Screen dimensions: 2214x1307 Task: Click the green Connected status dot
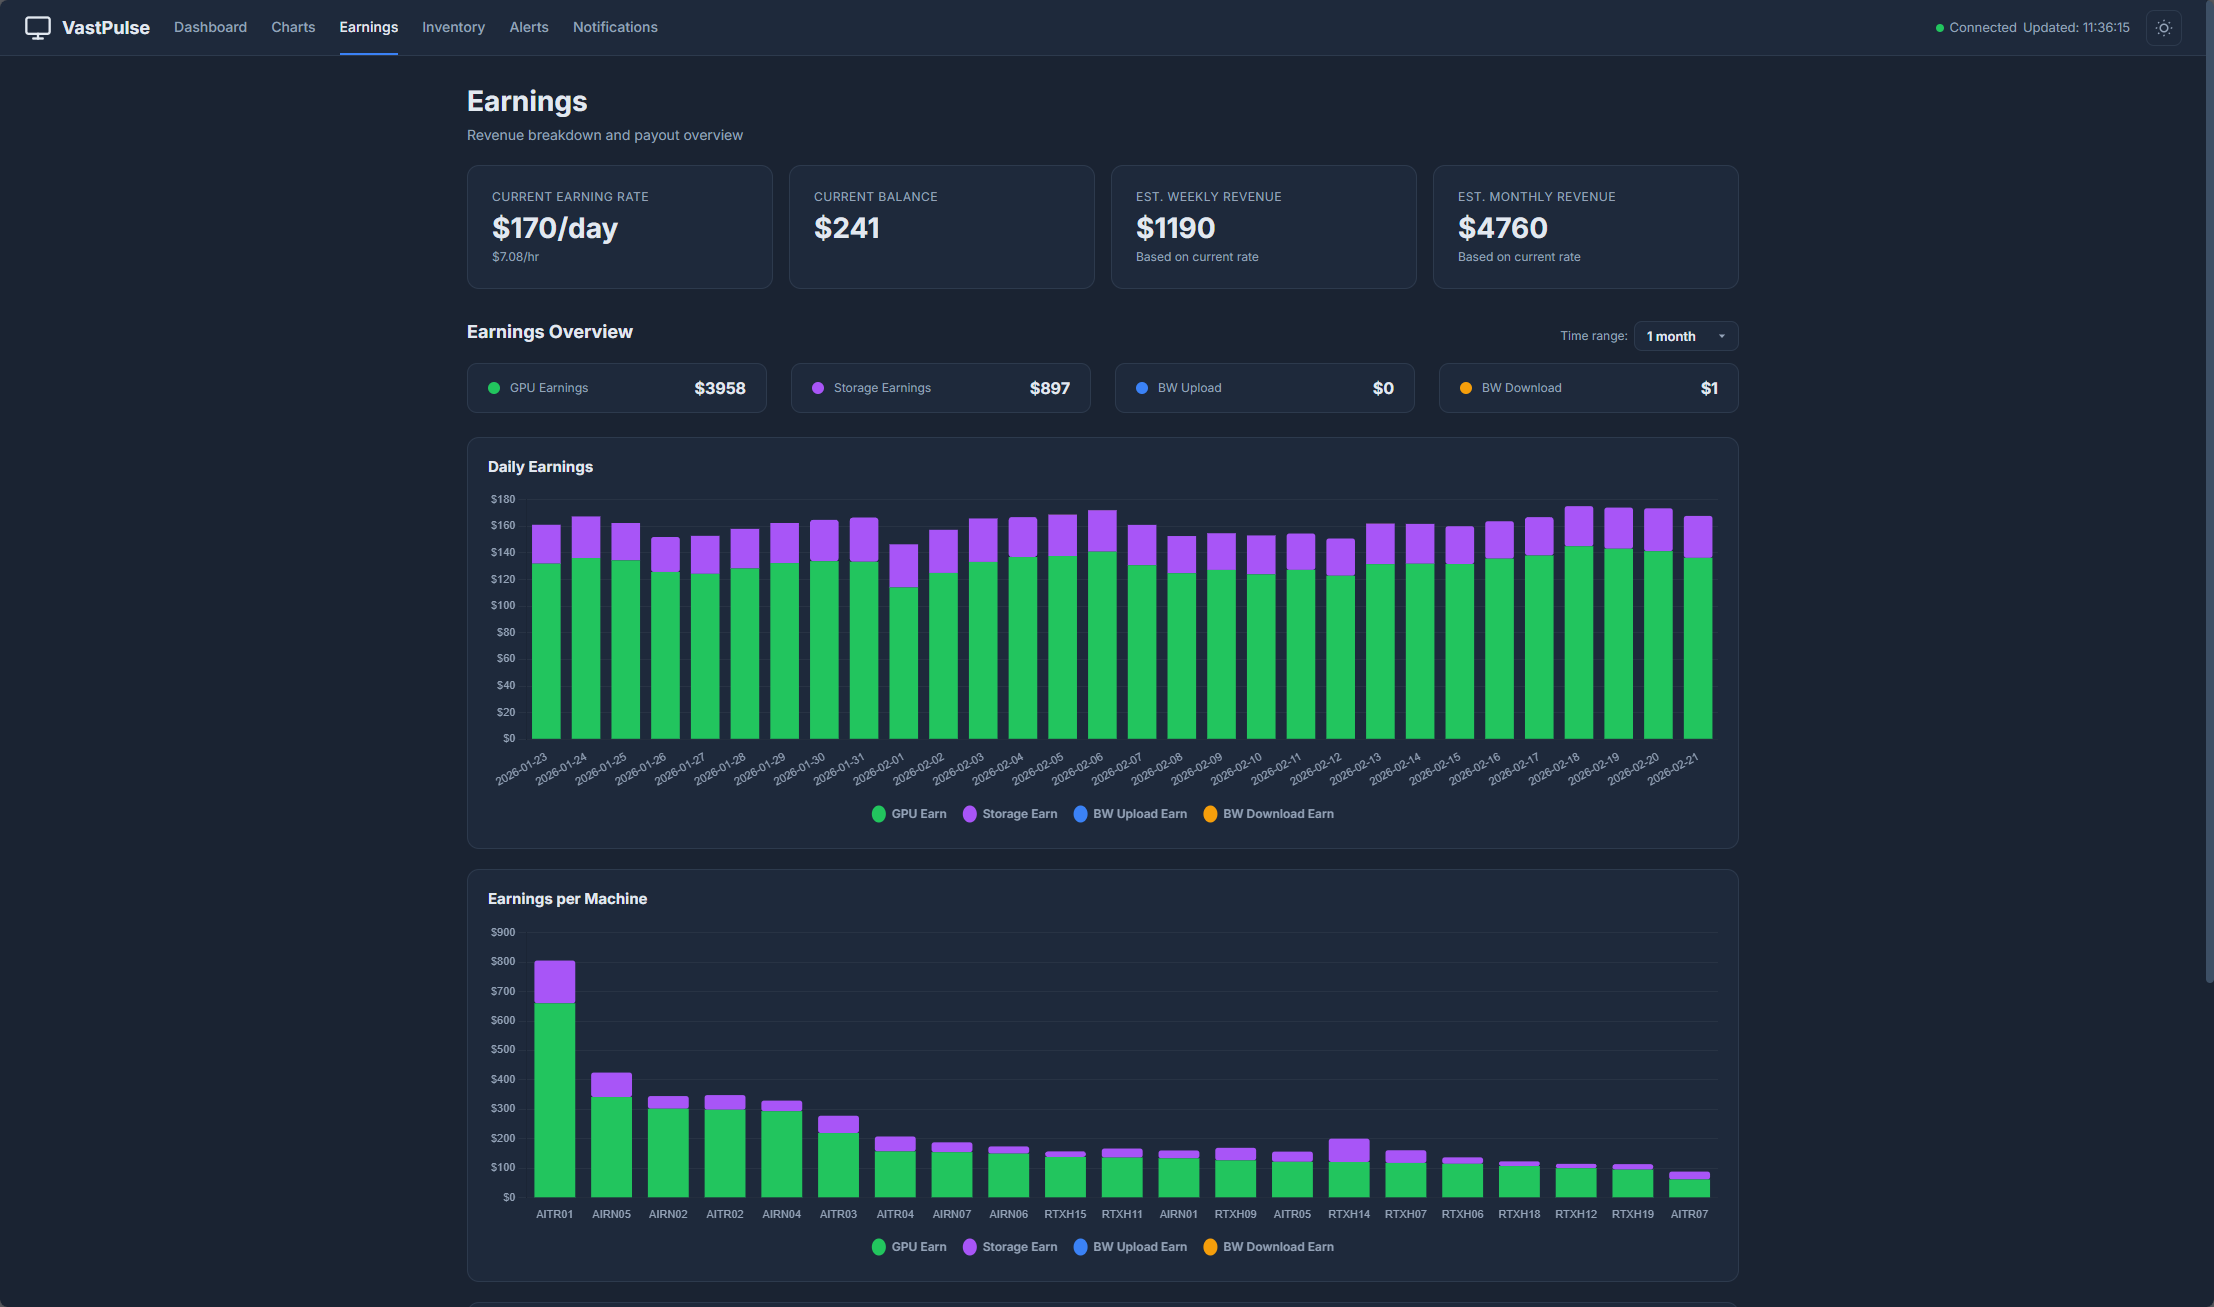pyautogui.click(x=1939, y=28)
